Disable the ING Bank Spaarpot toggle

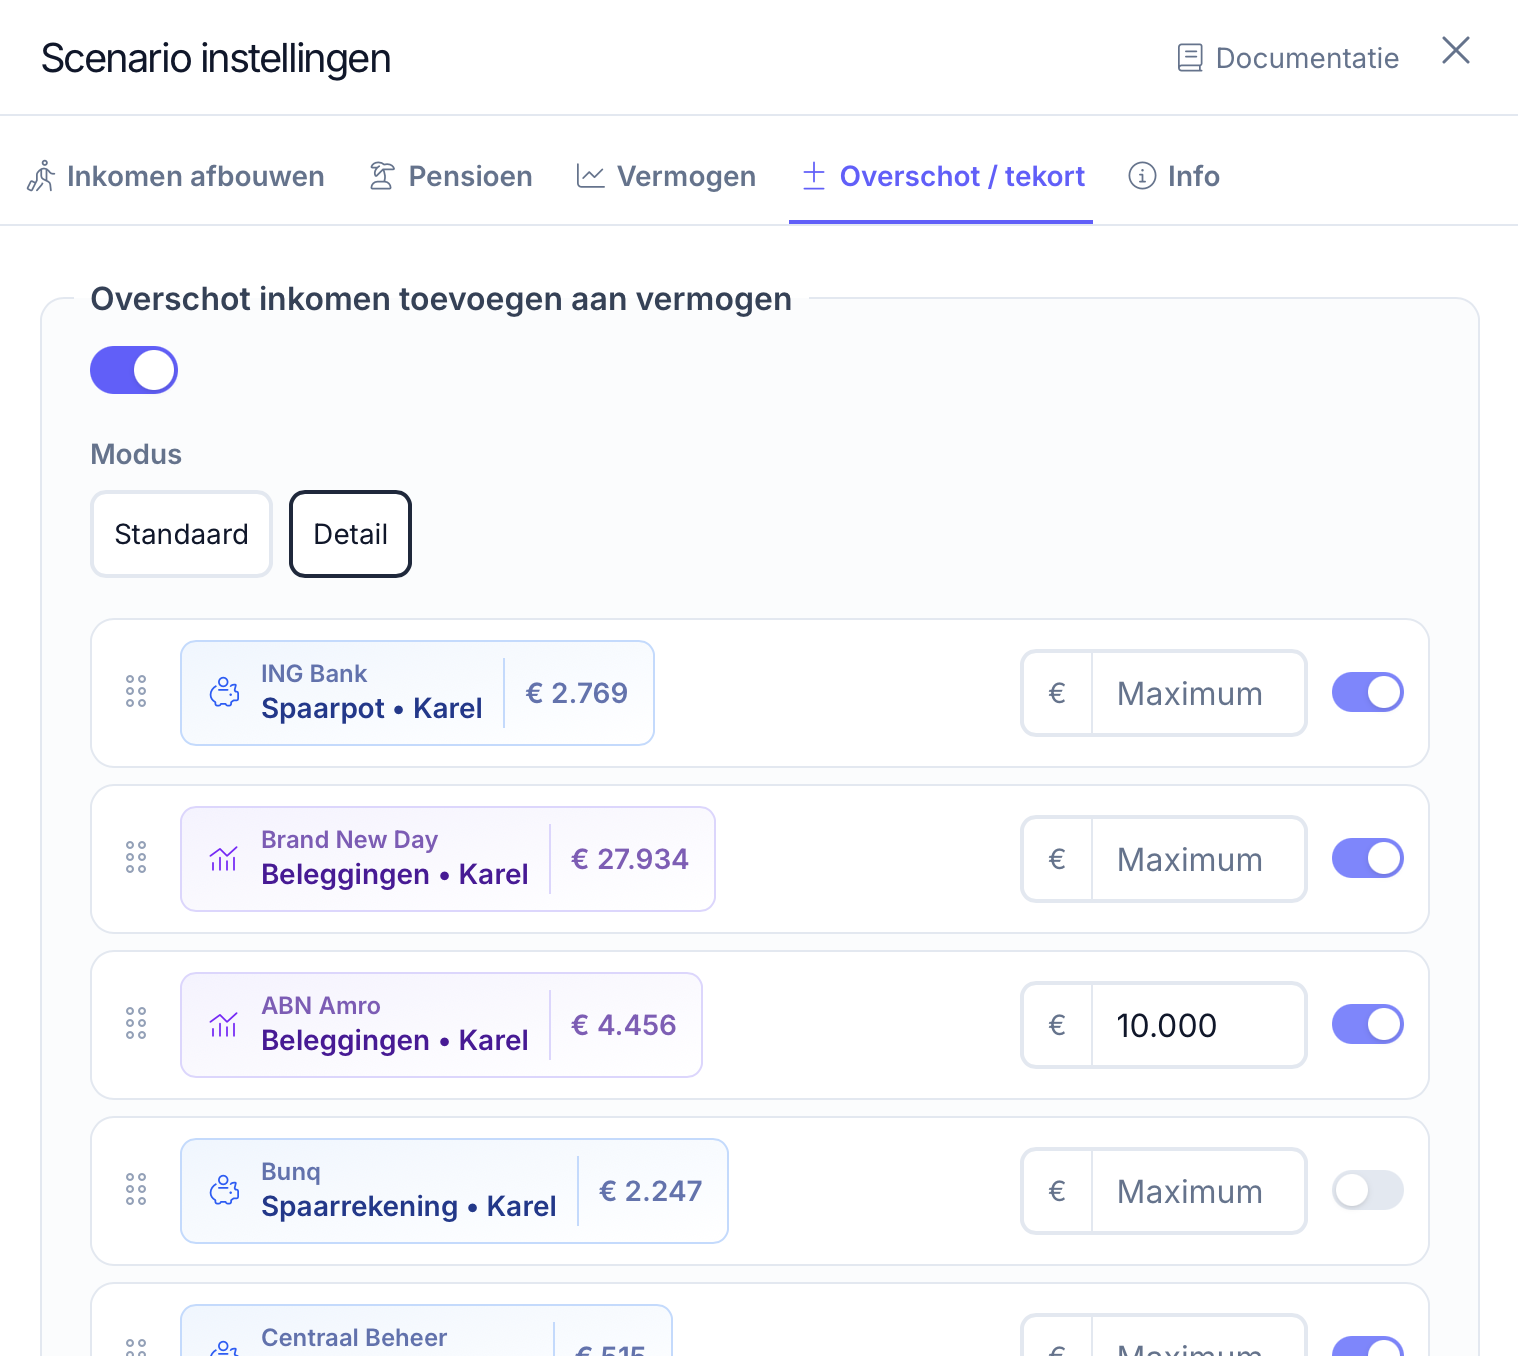[x=1368, y=692]
